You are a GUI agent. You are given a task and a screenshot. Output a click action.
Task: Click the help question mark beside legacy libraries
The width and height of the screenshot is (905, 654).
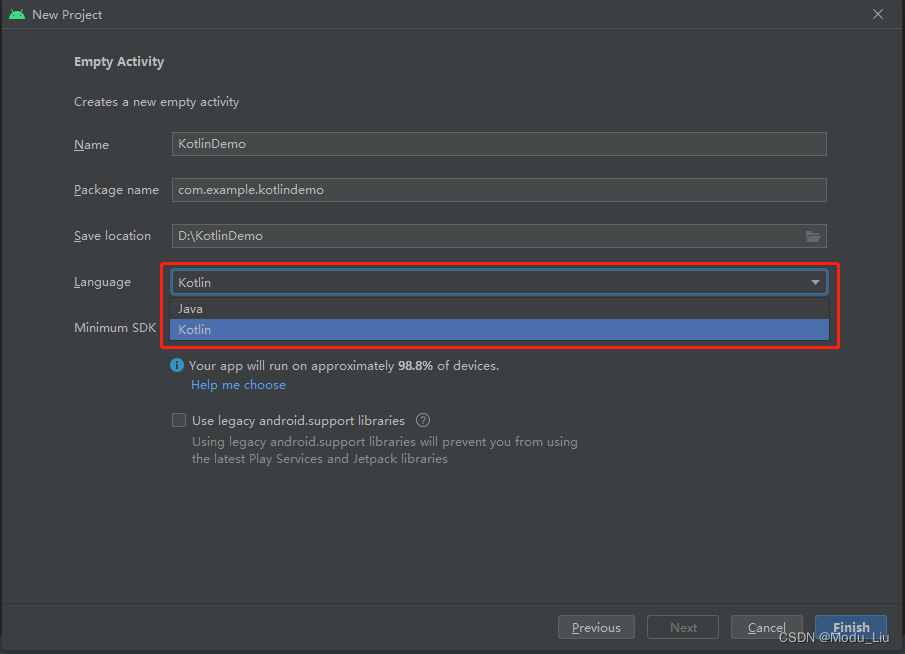pos(423,420)
